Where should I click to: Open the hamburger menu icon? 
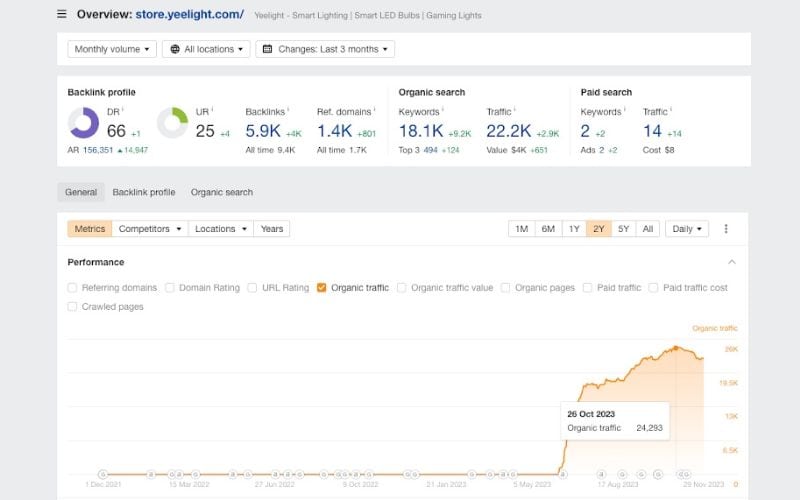(62, 14)
